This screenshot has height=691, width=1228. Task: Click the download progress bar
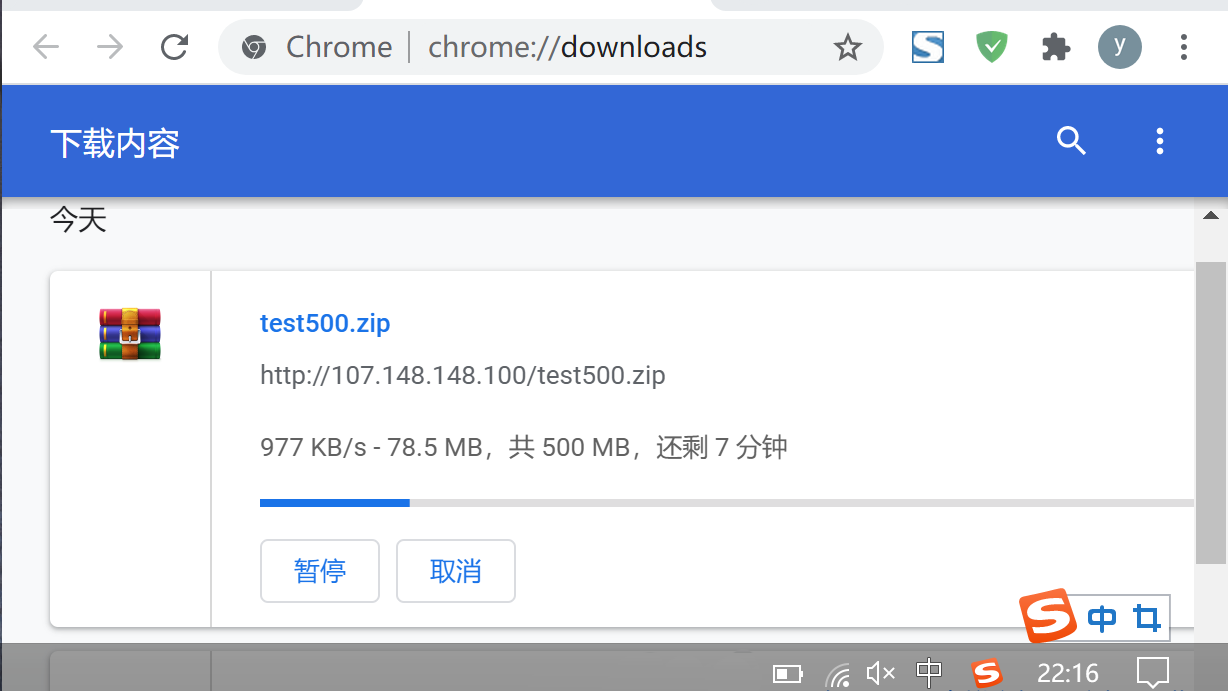[x=727, y=503]
